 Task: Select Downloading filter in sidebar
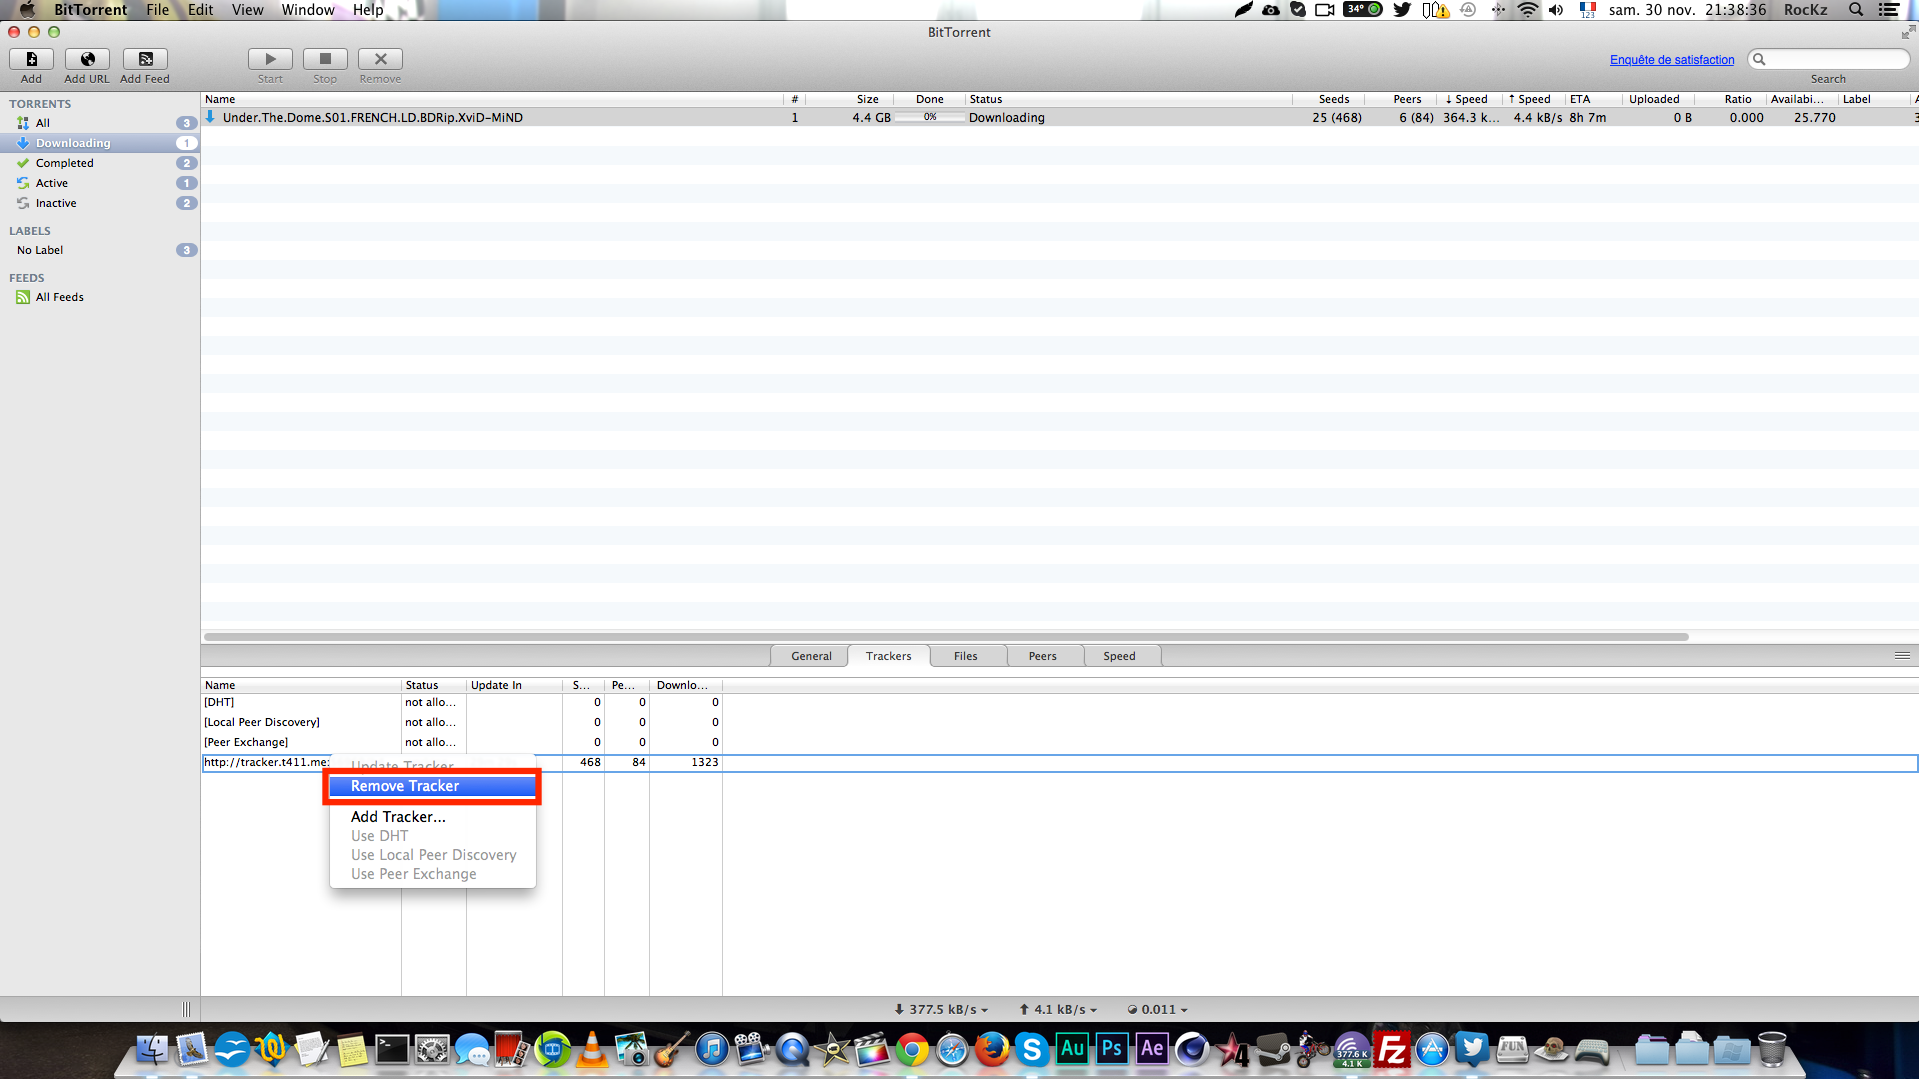100,143
